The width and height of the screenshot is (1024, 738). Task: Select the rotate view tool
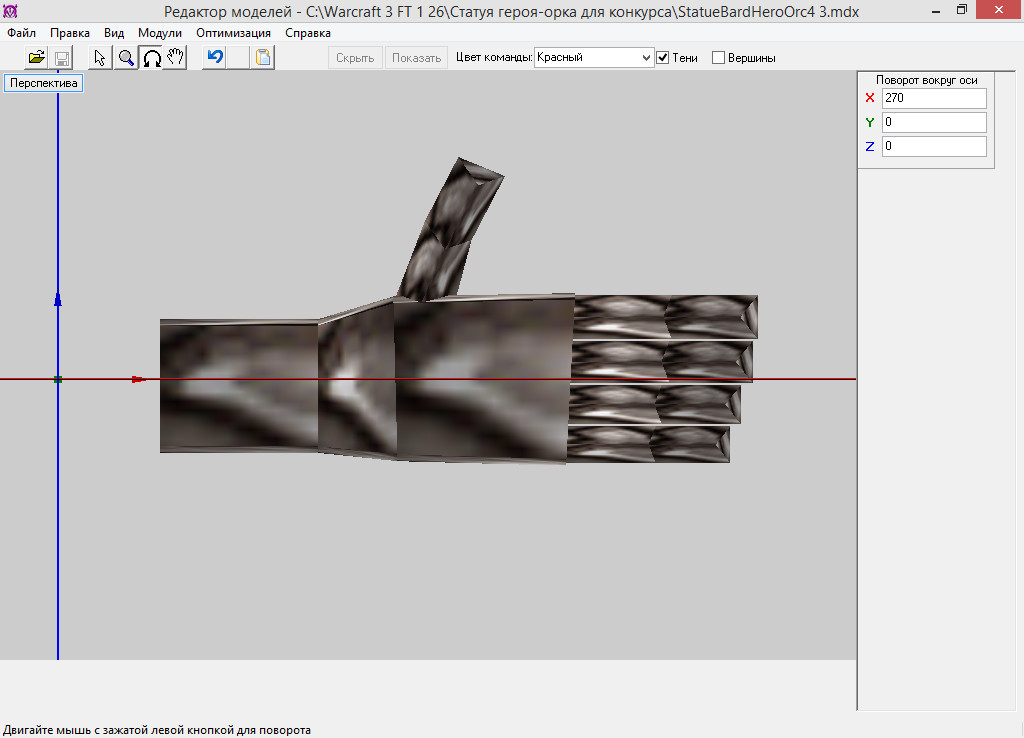pos(151,58)
